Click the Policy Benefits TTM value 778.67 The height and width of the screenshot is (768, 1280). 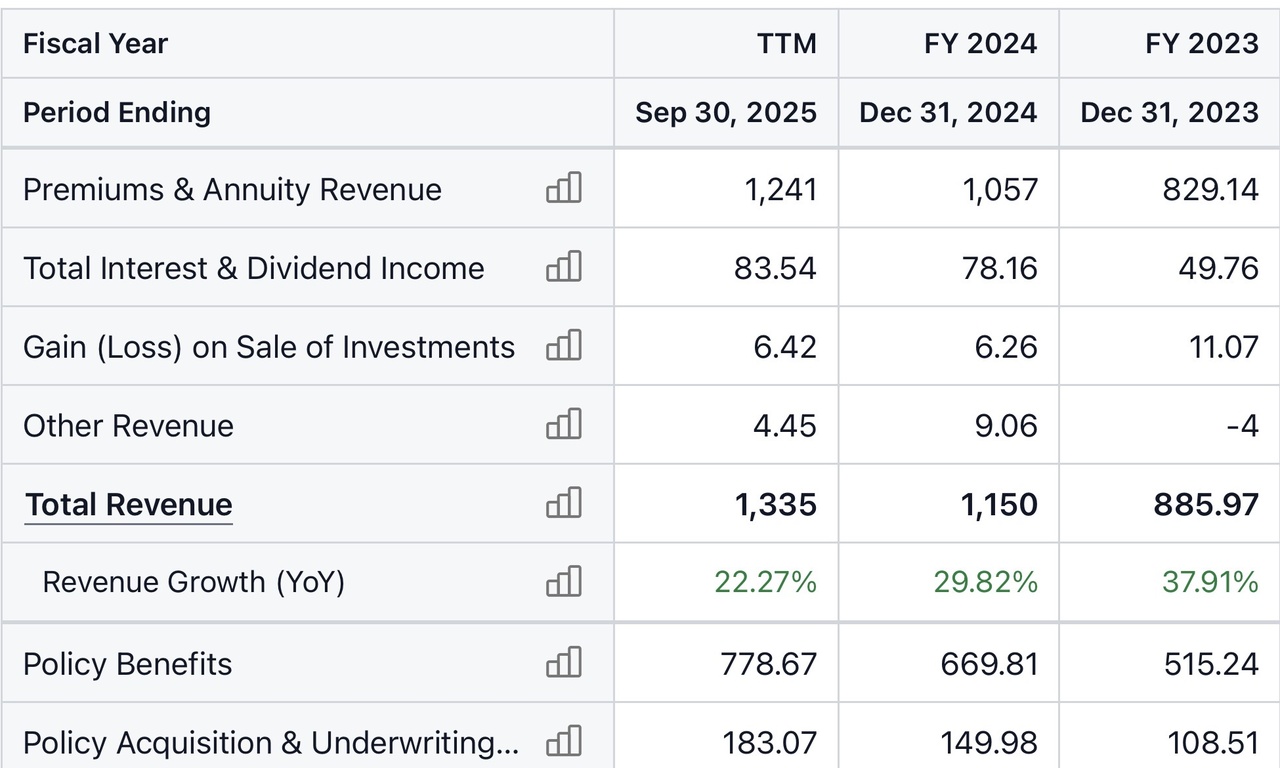point(768,664)
